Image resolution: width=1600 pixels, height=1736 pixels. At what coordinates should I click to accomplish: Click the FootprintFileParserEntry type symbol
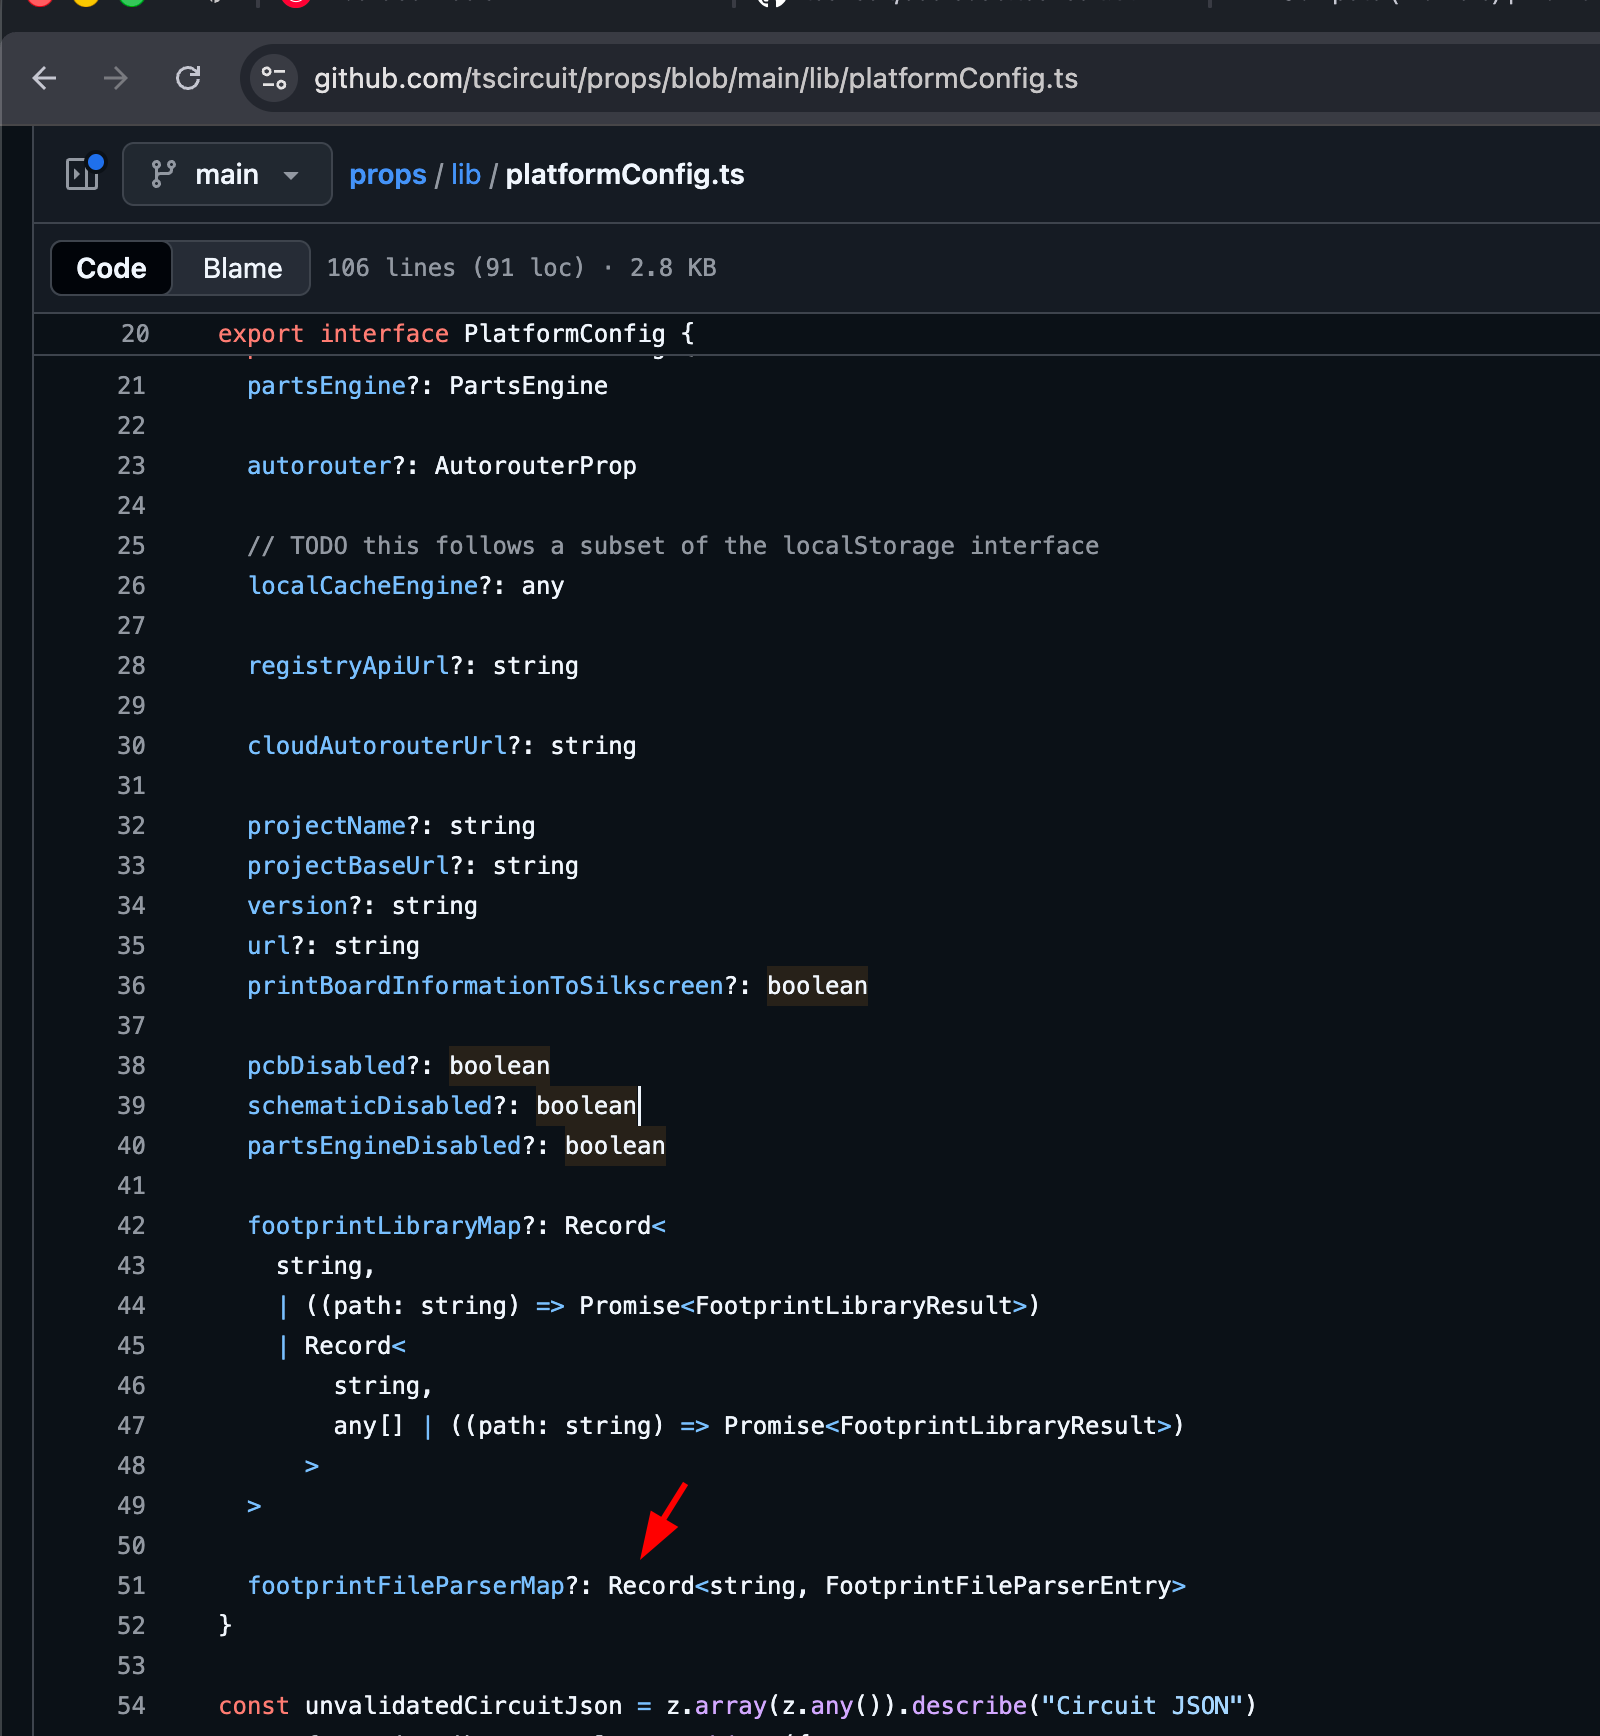point(997,1586)
